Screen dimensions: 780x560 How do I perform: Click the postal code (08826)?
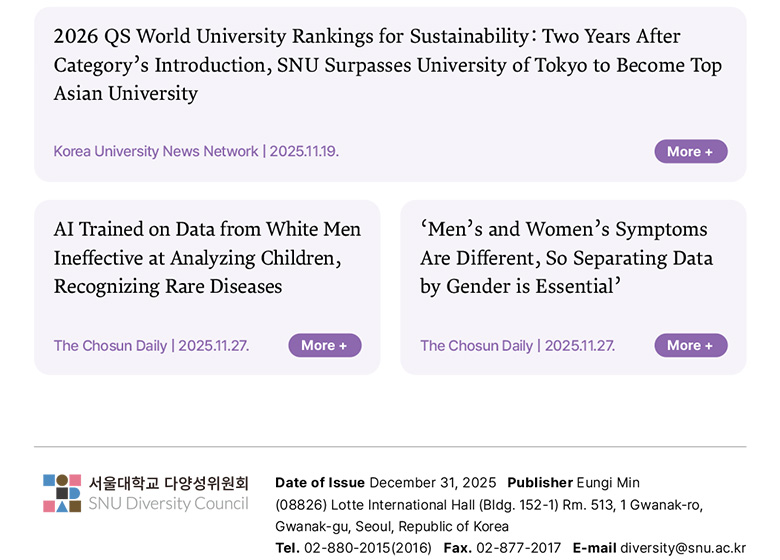pos(300,505)
